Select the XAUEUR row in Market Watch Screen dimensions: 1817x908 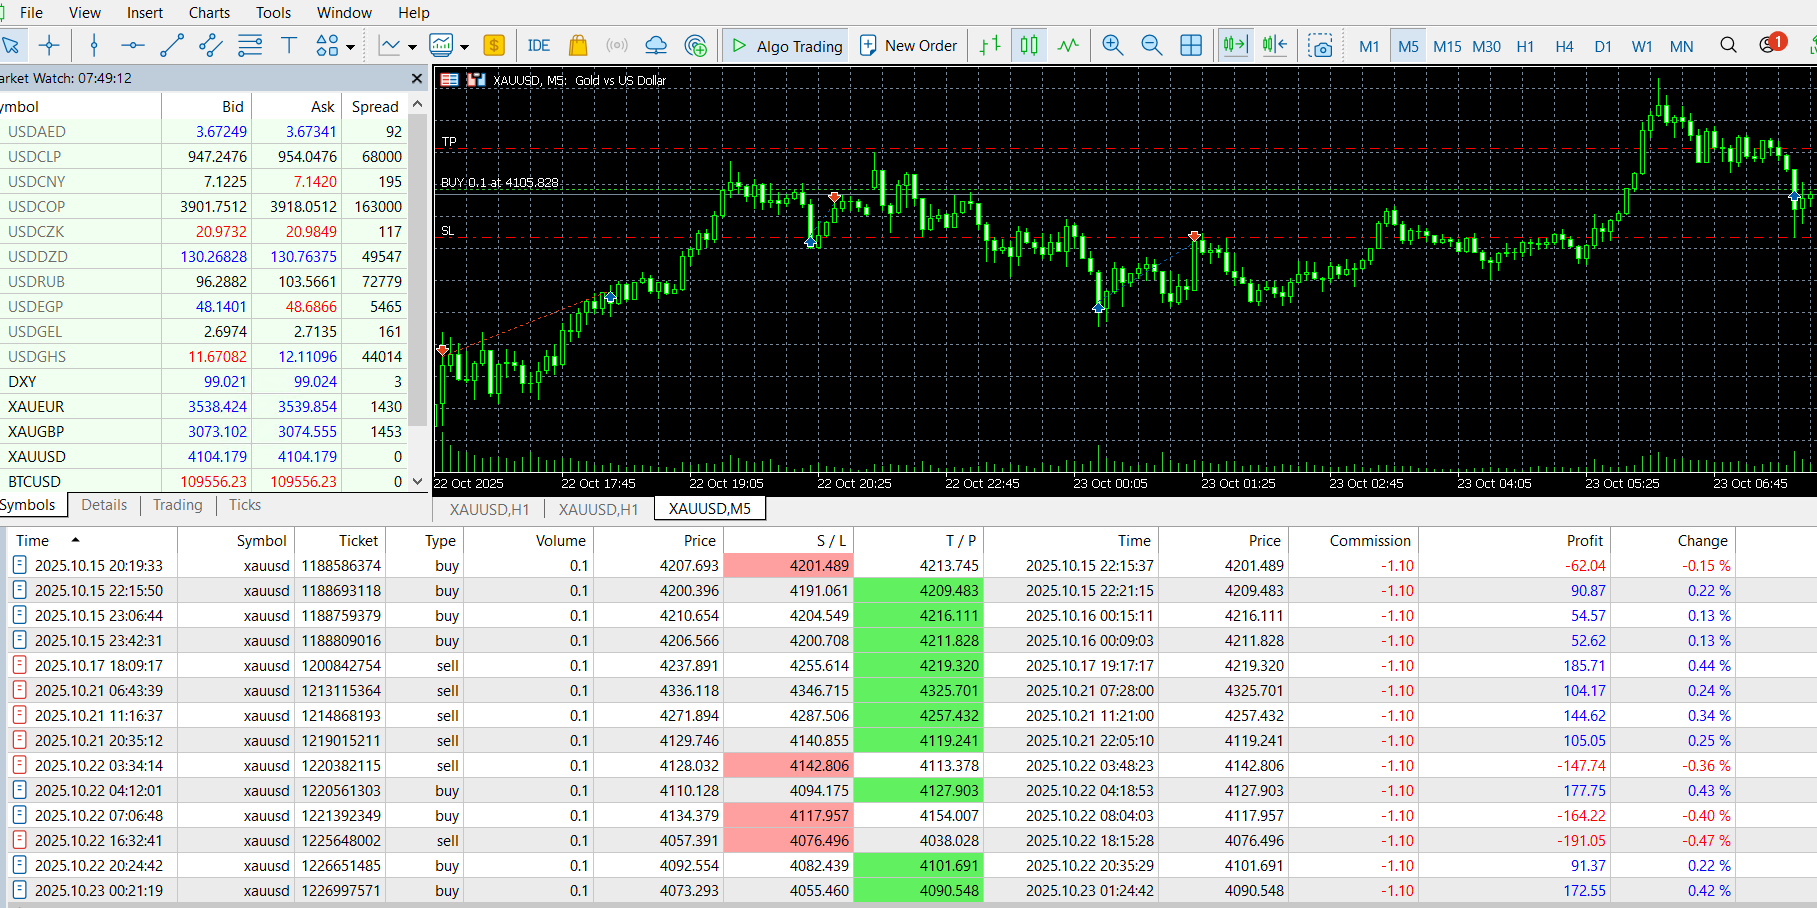pos(37,407)
